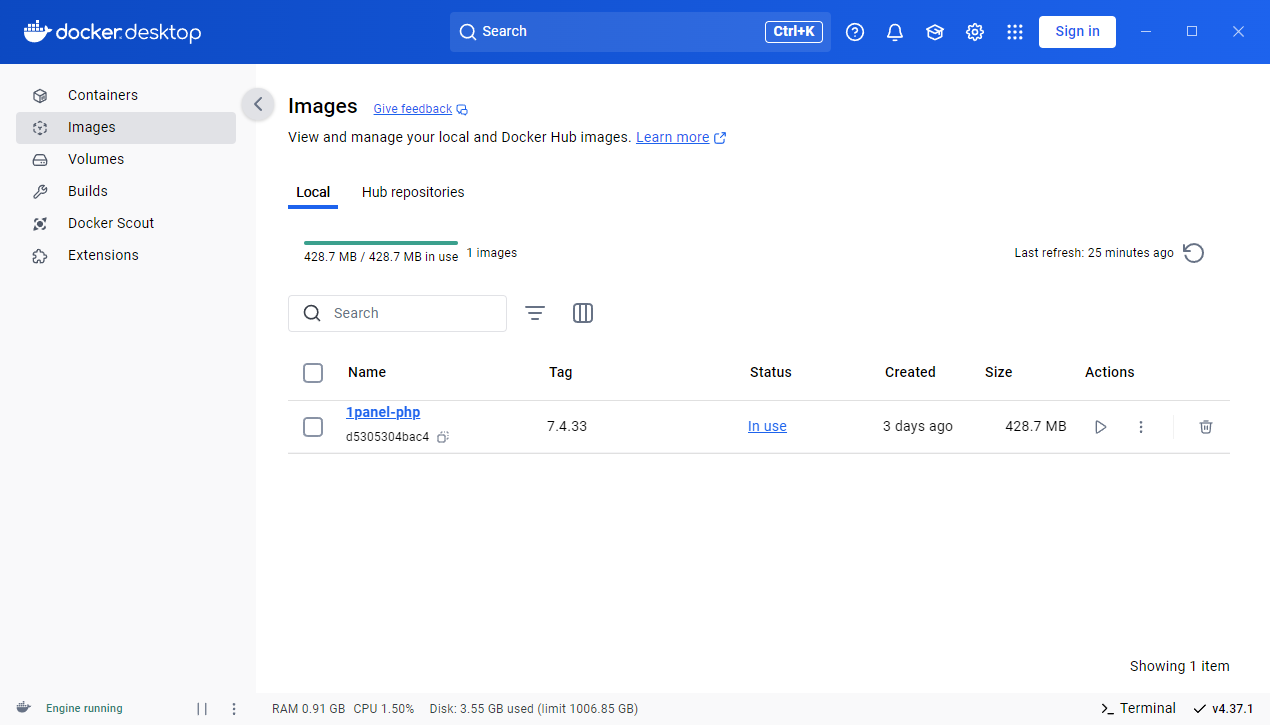This screenshot has width=1270, height=725.
Task: Run the 1panel-php image
Action: 1101,427
